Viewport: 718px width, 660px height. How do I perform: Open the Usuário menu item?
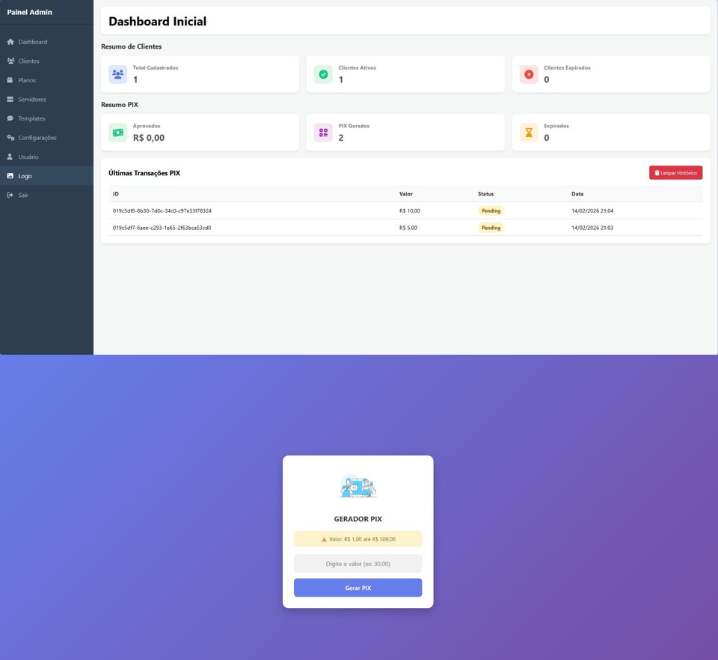(30, 157)
